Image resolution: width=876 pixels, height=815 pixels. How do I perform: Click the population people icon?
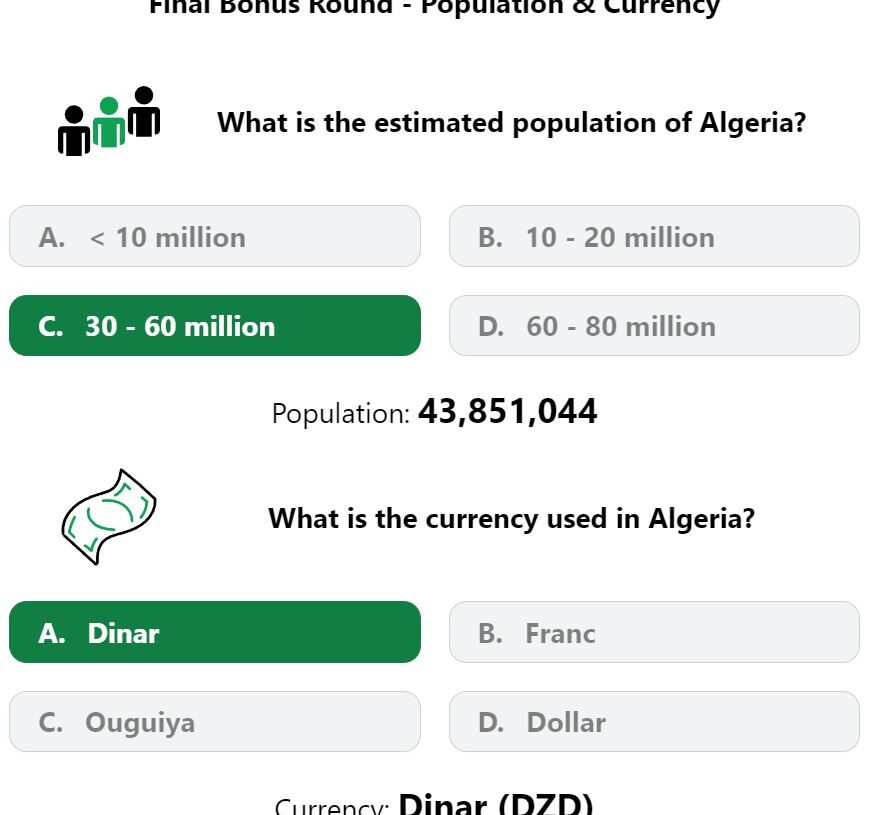[x=109, y=121]
